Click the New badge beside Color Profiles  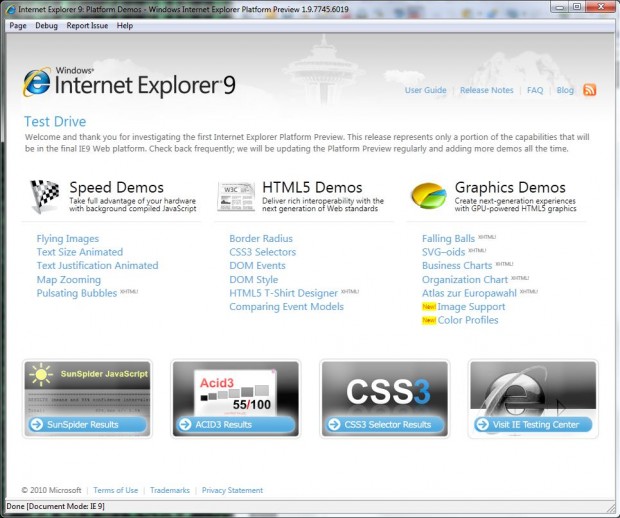pyautogui.click(x=429, y=320)
